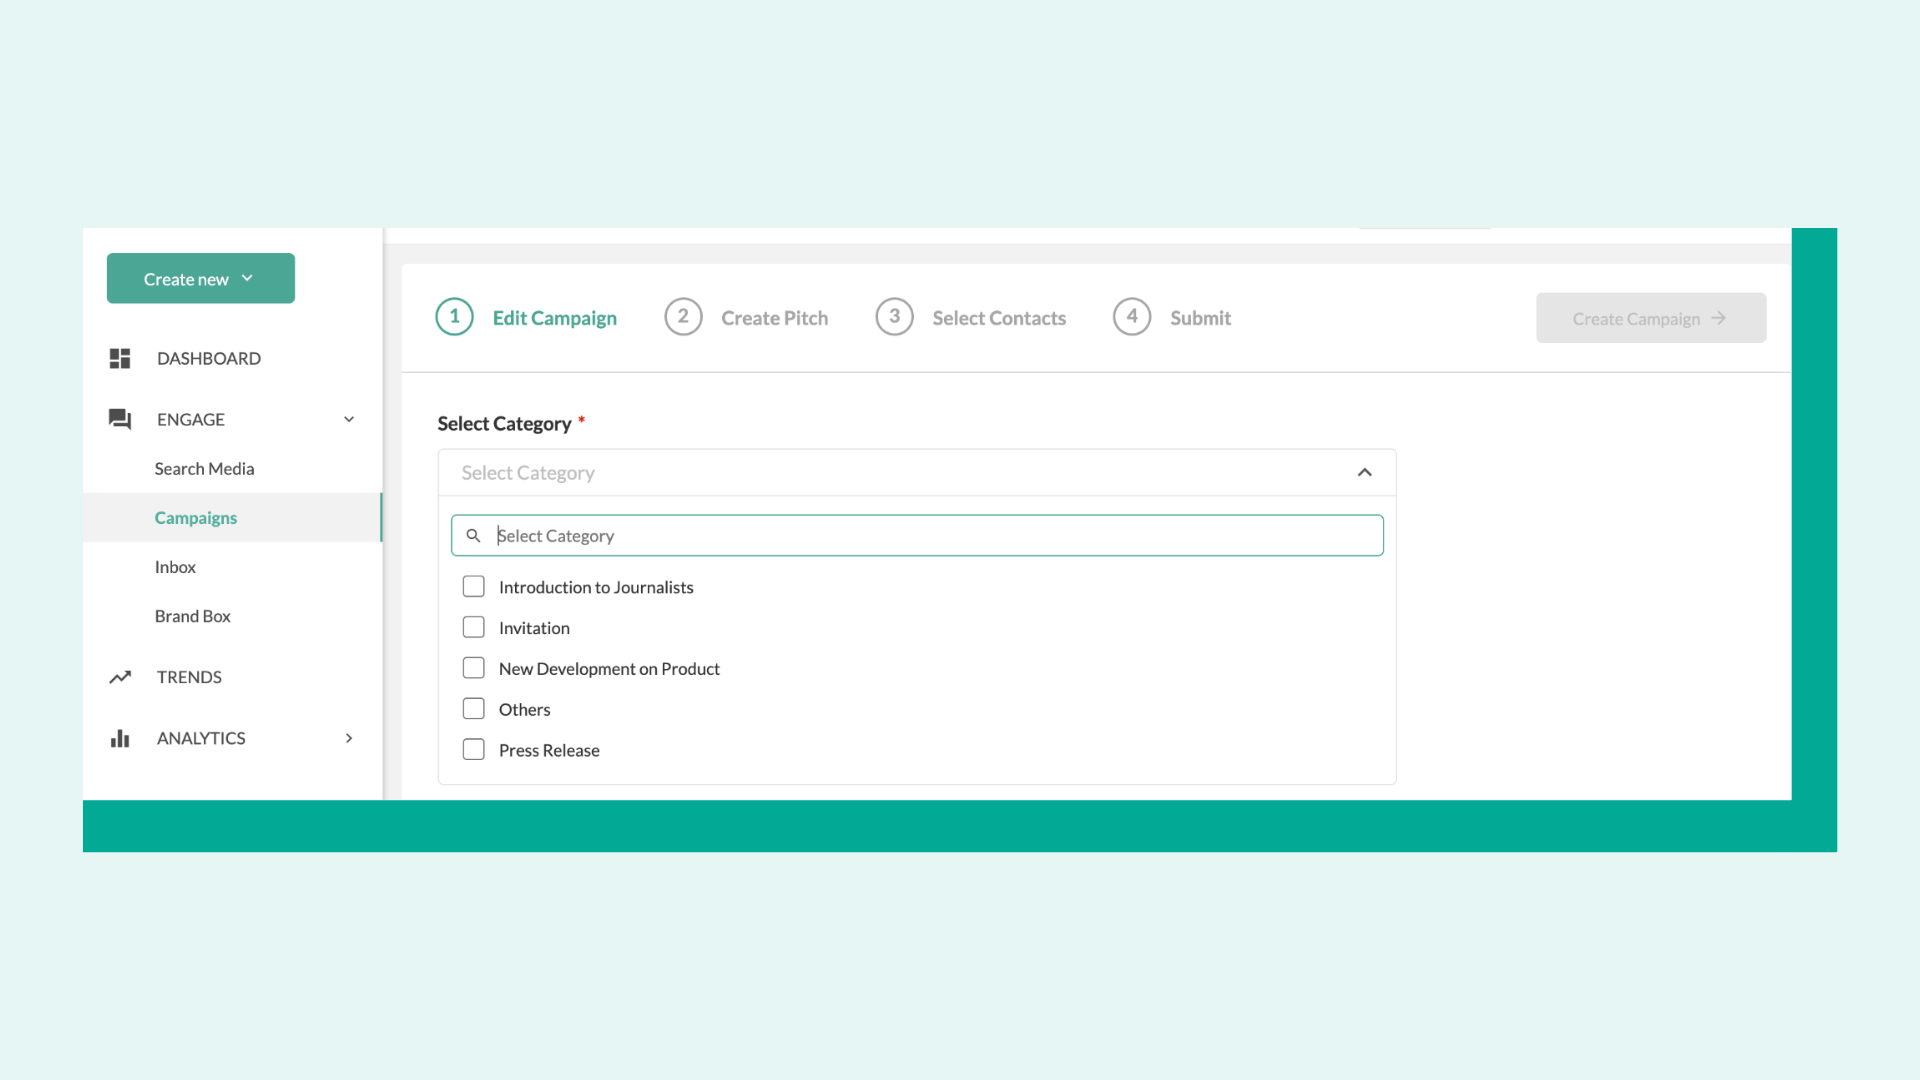Tick the Invitation checkbox

point(474,628)
